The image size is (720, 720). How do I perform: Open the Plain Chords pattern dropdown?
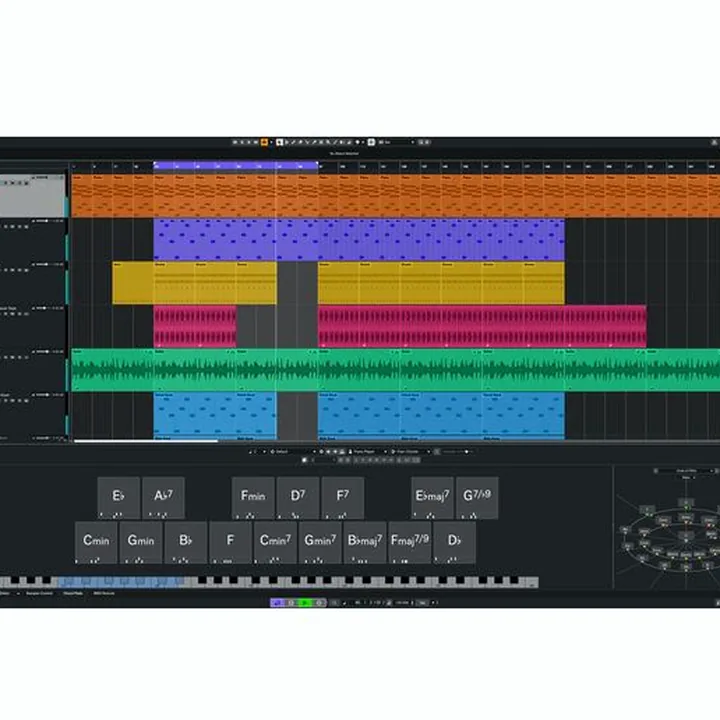tap(410, 452)
